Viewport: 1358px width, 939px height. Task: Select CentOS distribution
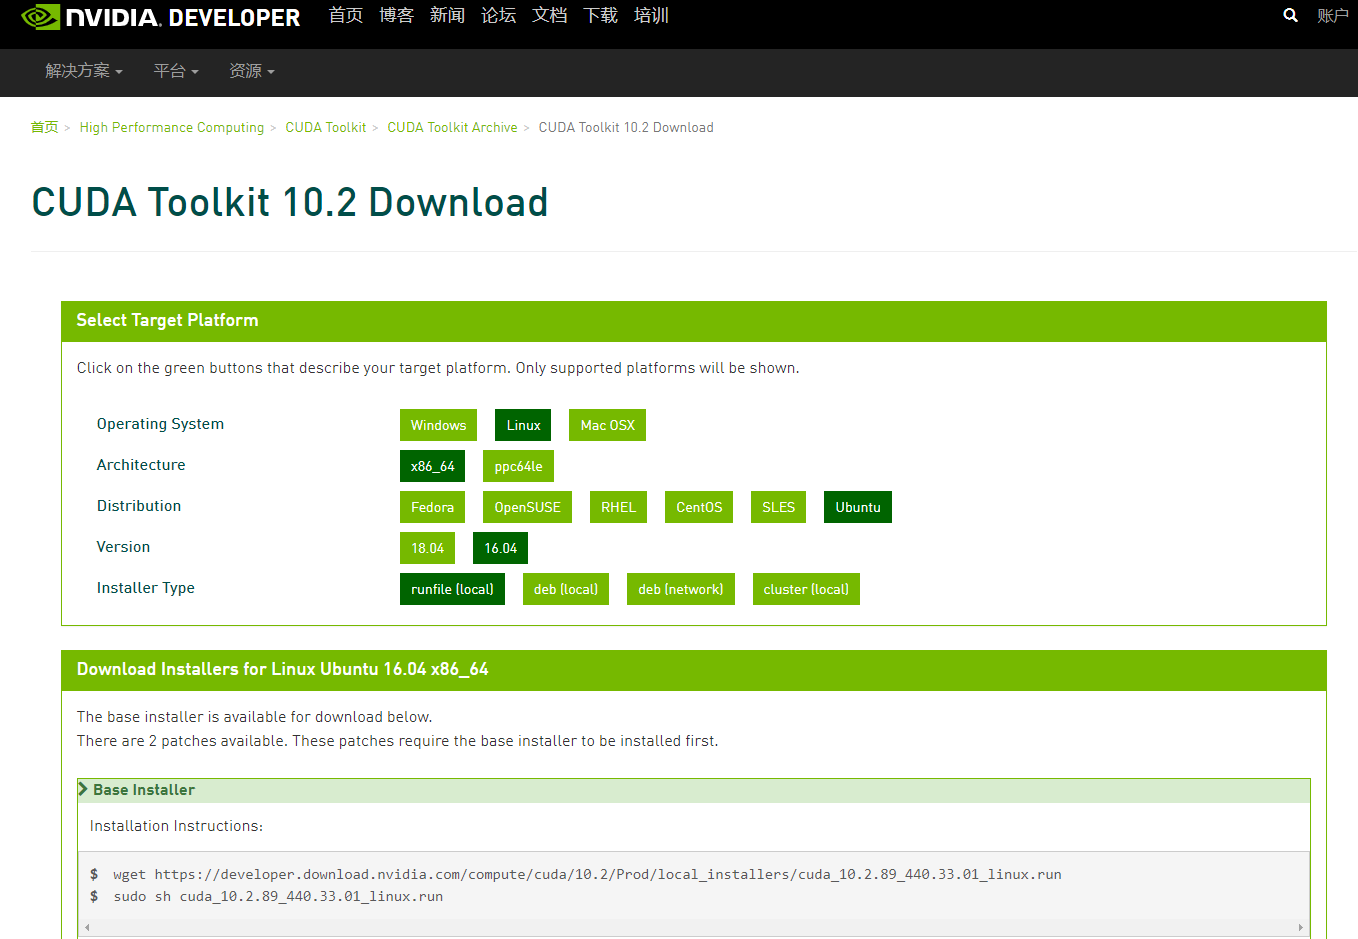point(699,507)
